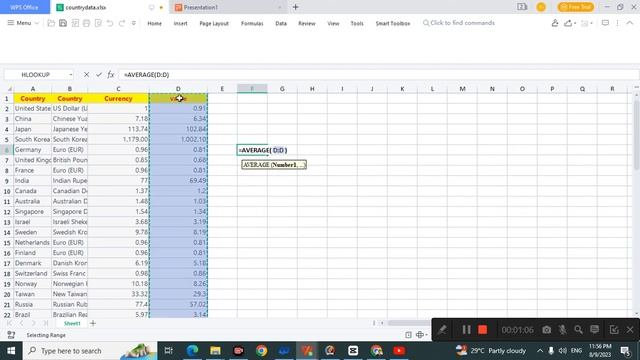The height and width of the screenshot is (360, 640).
Task: Stop recording with the red square
Action: coord(482,329)
